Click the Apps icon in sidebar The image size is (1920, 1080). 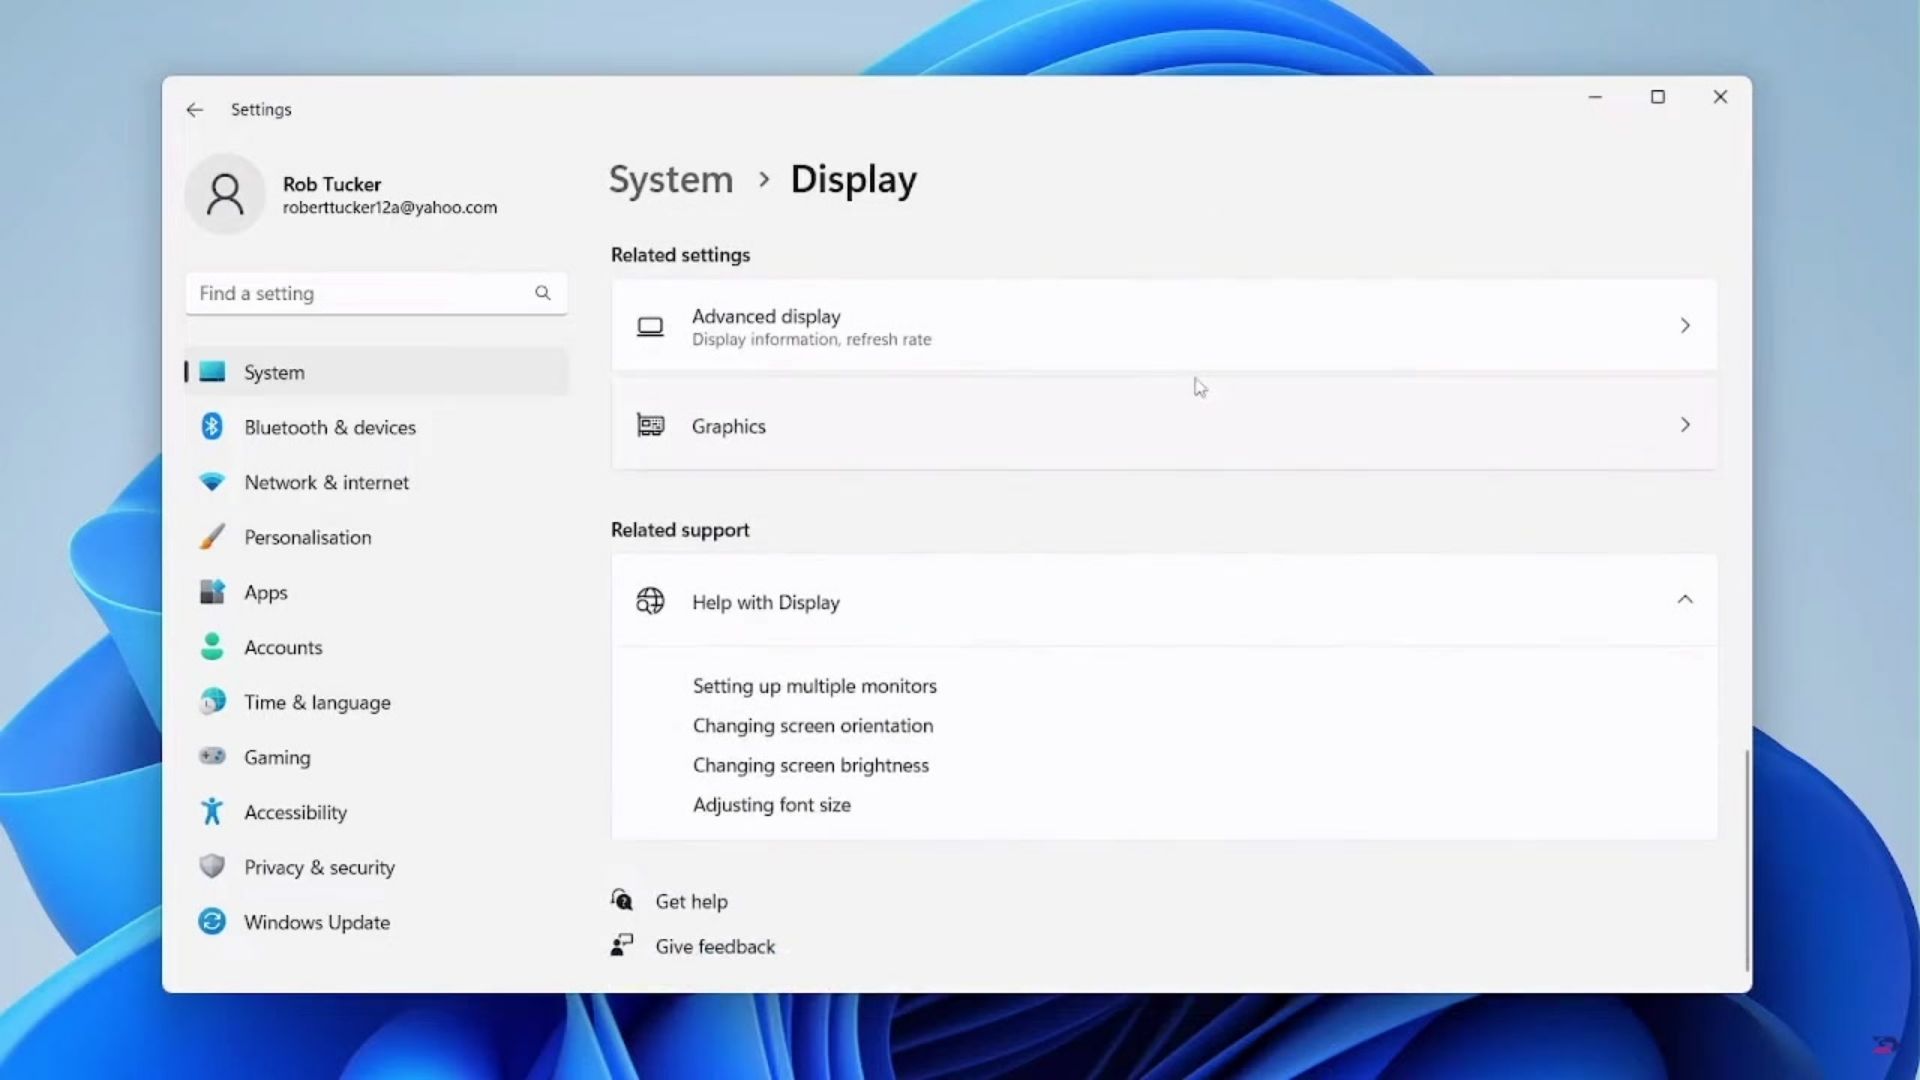pyautogui.click(x=212, y=592)
